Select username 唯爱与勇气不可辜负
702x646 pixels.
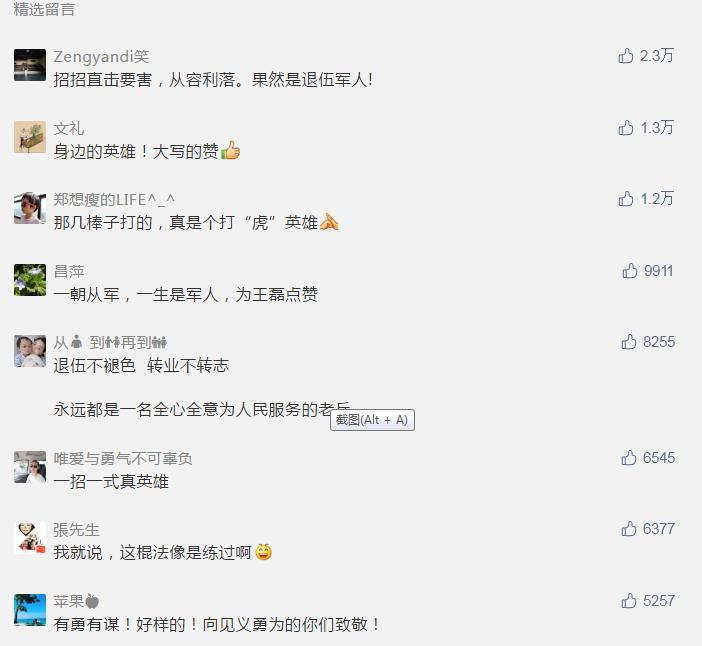(123, 458)
